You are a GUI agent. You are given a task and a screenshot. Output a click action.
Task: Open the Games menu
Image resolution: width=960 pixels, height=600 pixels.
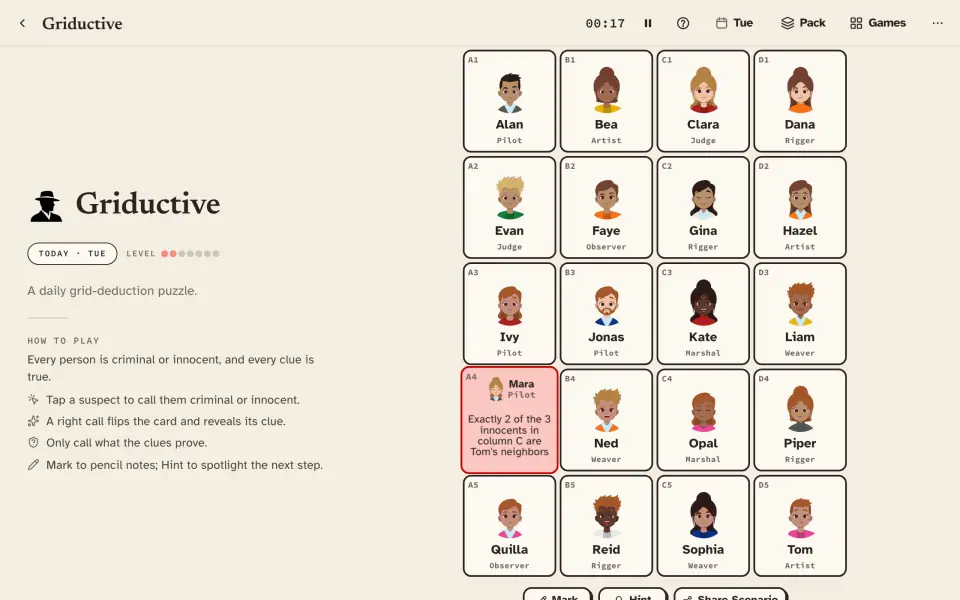(878, 23)
